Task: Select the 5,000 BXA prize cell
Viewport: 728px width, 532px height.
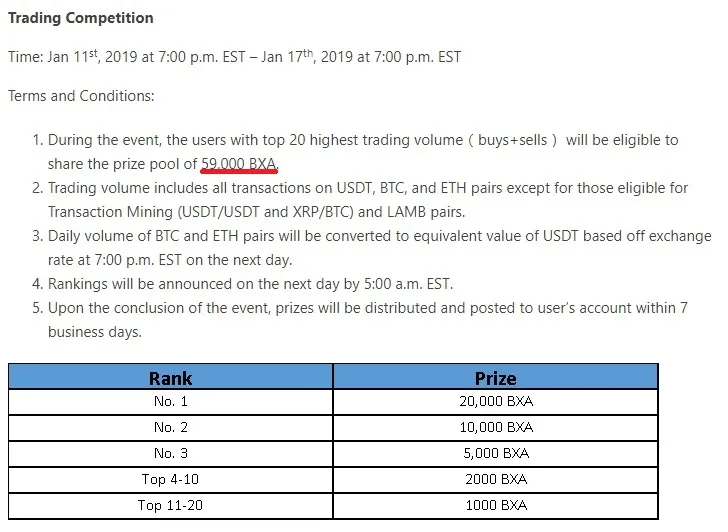Action: (495, 454)
